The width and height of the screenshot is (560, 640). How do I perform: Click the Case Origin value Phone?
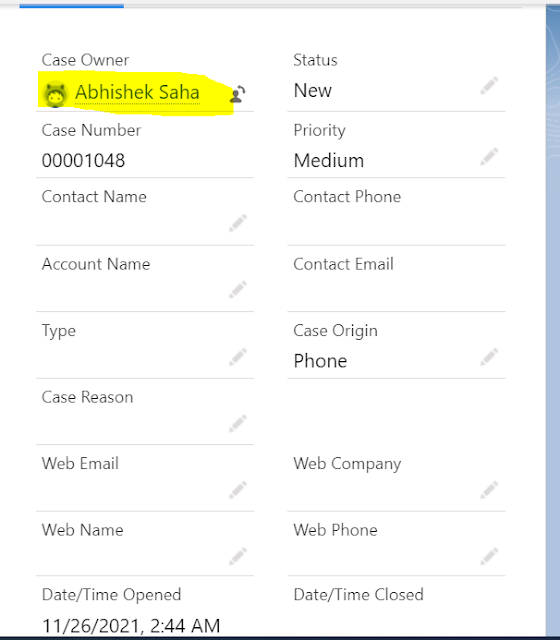point(320,361)
